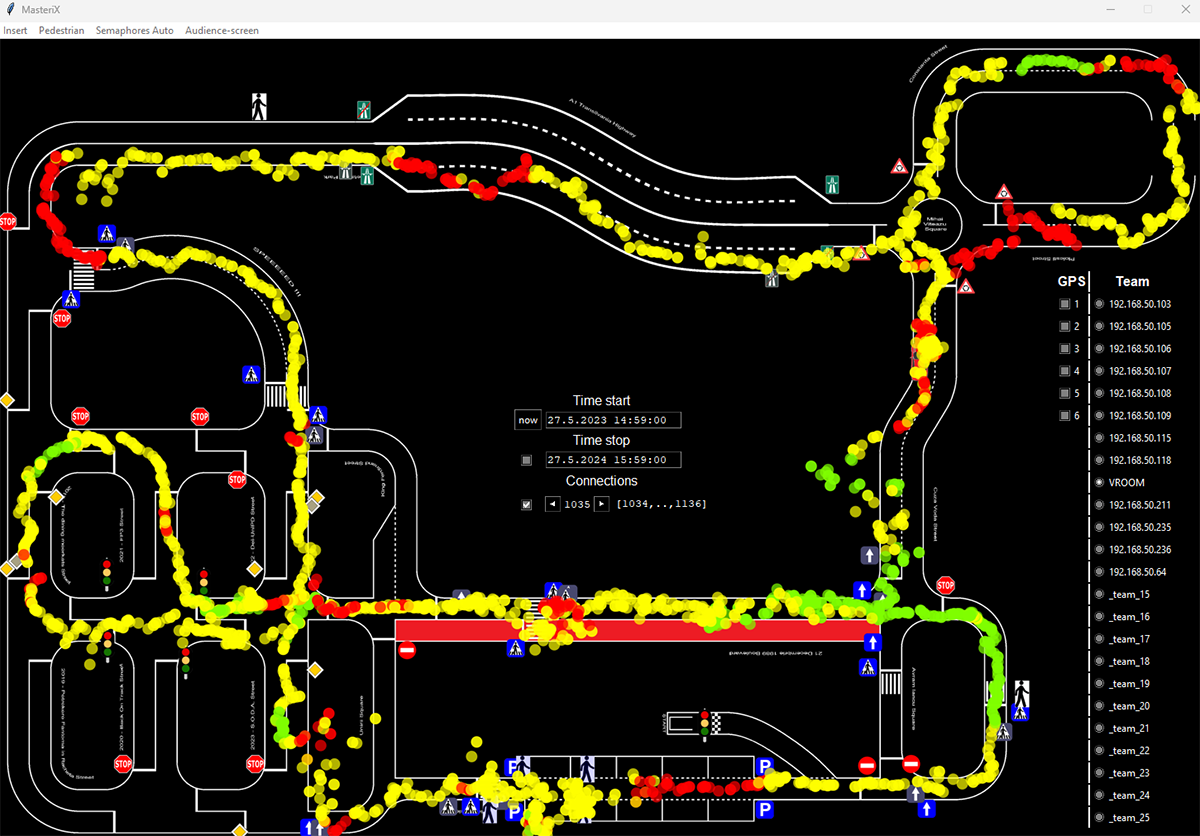Click the MasteriX feather icon in title bar
The width and height of the screenshot is (1200, 836).
[x=10, y=9]
